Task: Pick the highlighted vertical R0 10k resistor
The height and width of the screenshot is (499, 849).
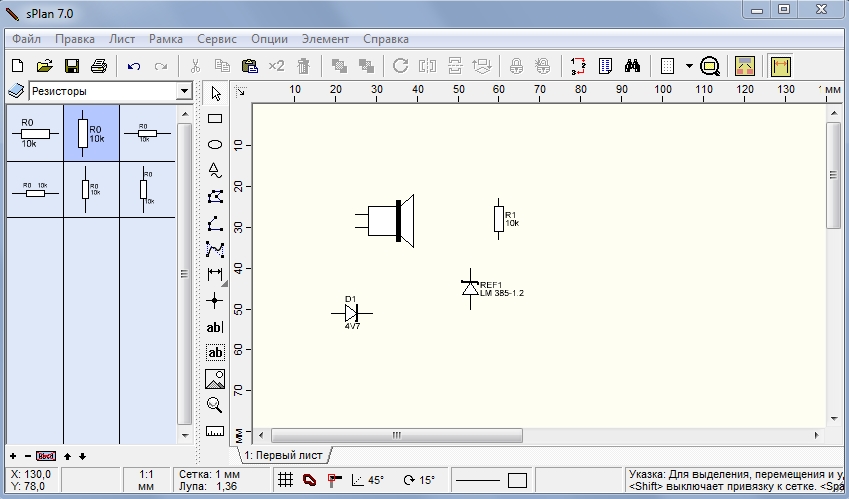Action: [92, 133]
